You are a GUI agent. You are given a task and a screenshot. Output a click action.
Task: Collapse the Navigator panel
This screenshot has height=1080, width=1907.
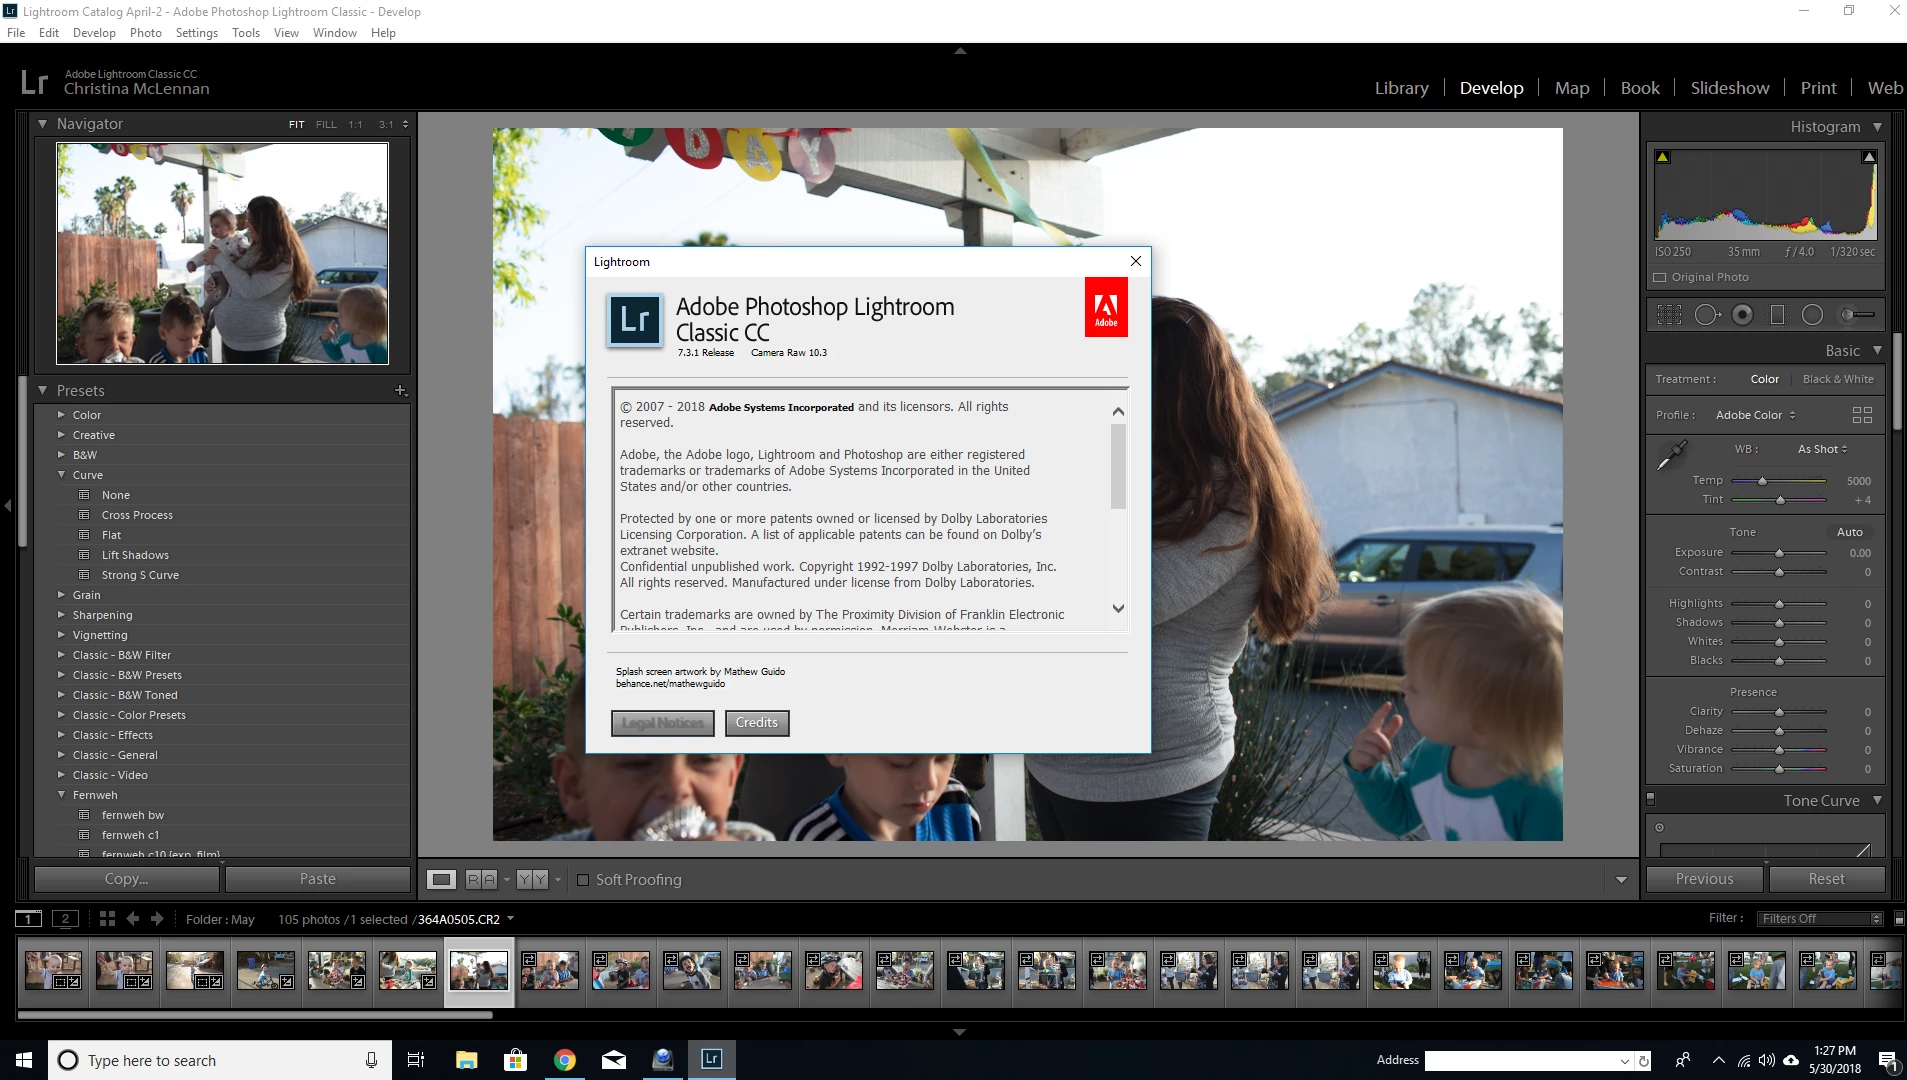pos(42,124)
